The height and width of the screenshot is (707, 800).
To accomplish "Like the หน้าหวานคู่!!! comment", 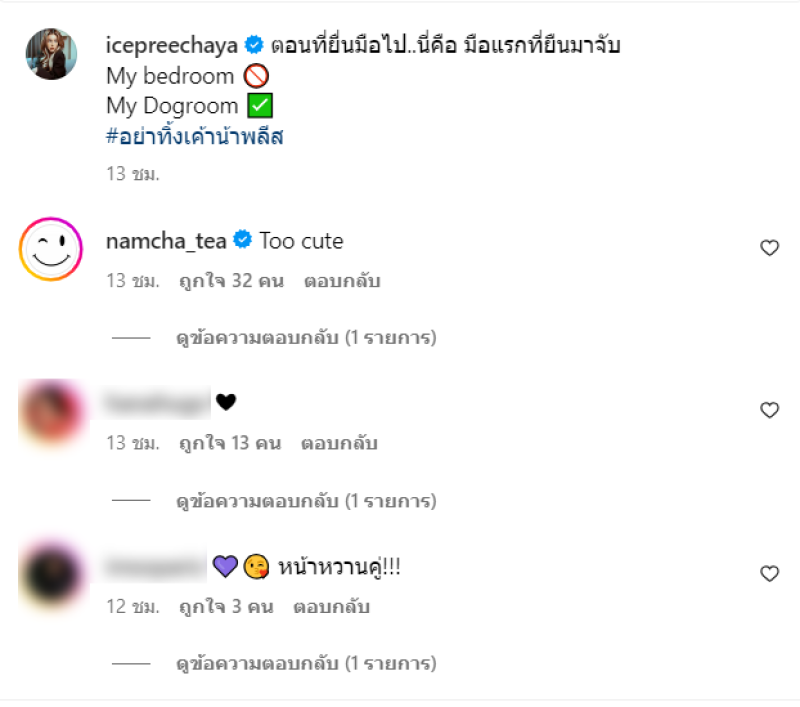I will pyautogui.click(x=769, y=573).
